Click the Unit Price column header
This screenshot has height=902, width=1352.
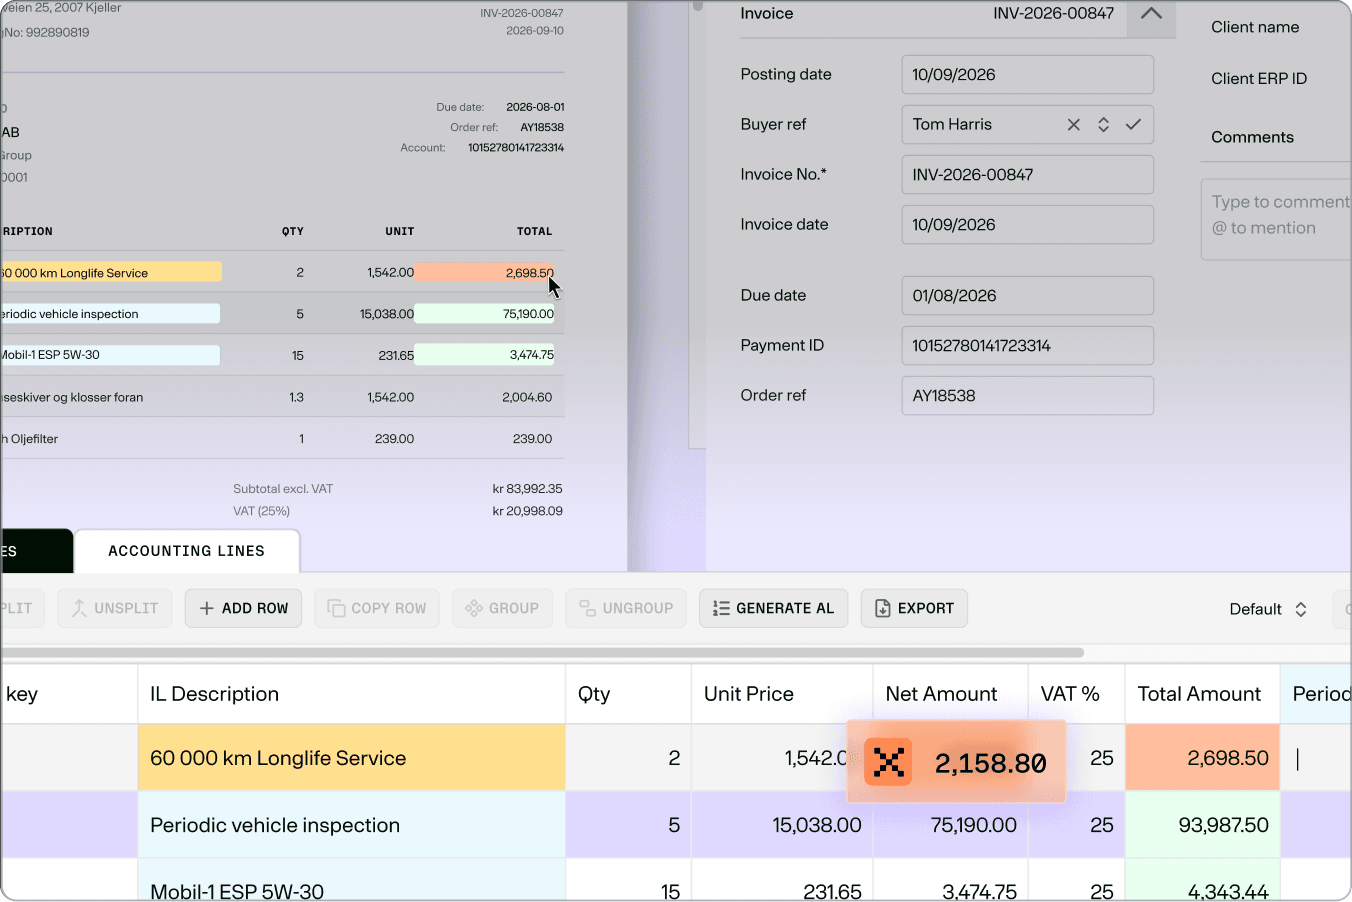781,694
